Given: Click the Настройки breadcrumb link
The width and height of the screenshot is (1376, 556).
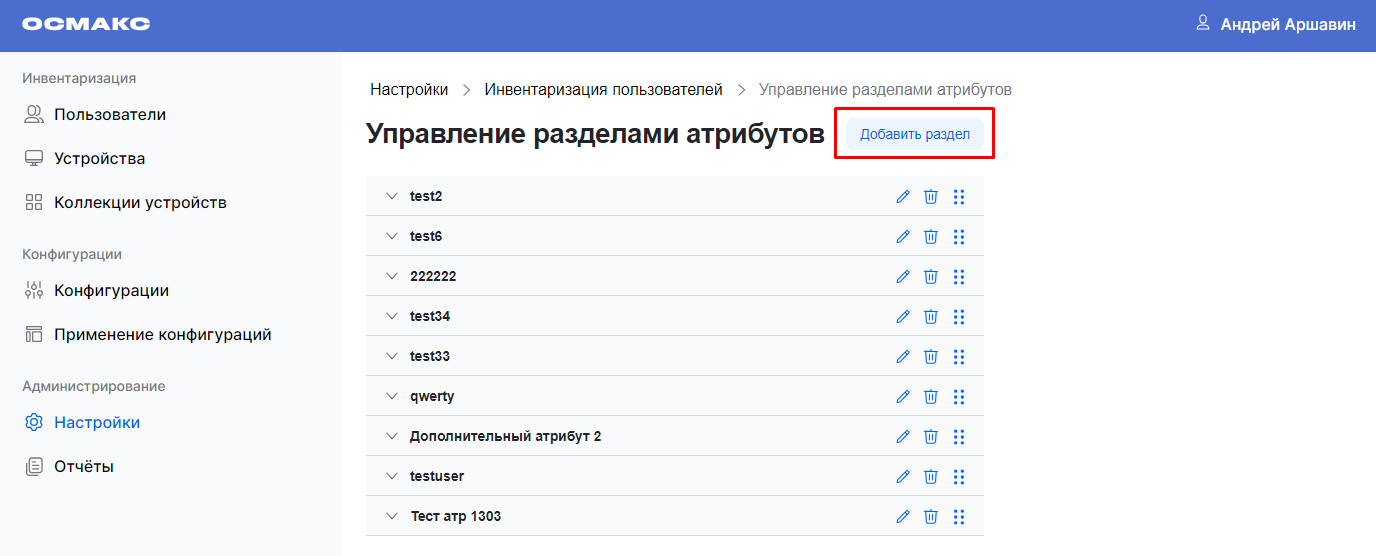Looking at the screenshot, I should tap(409, 90).
